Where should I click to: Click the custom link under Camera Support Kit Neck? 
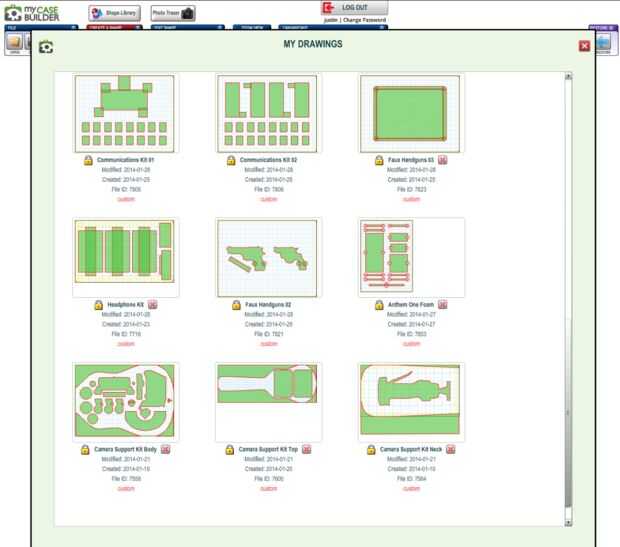(411, 489)
